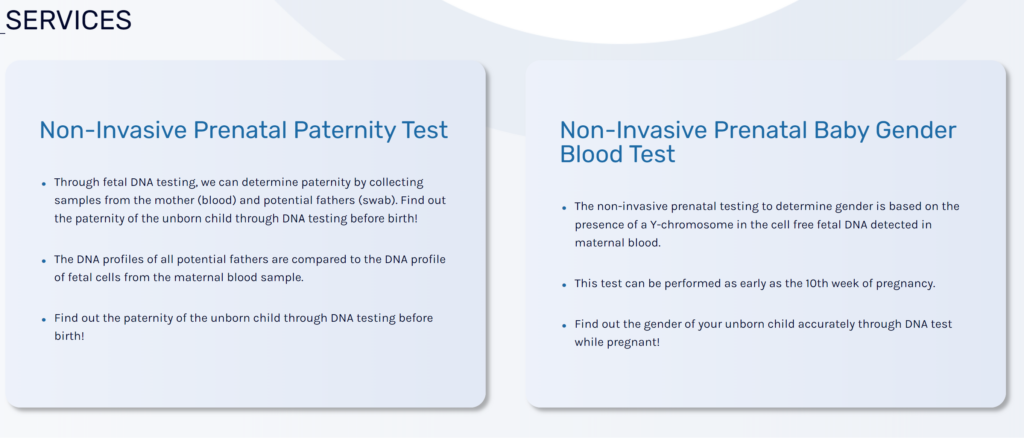This screenshot has height=438, width=1024.
Task: Click the text 'while pregnant!' in gender card
Action: [x=617, y=341]
